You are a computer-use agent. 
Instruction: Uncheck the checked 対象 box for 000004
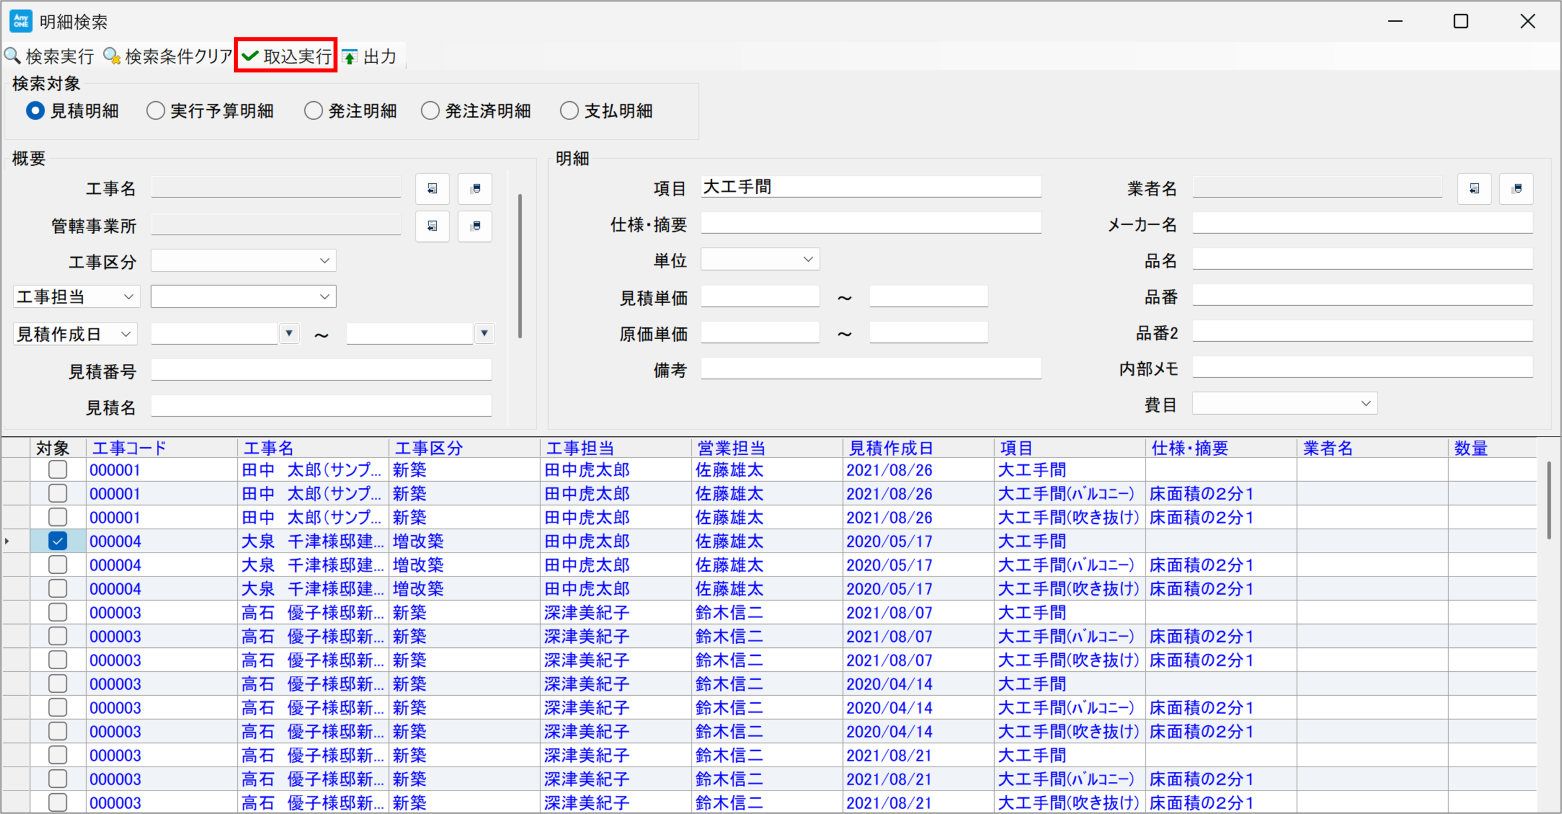pyautogui.click(x=58, y=541)
